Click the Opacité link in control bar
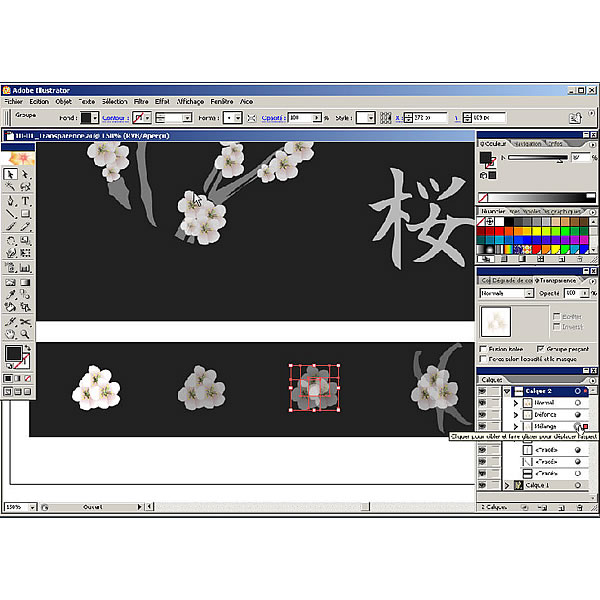The height and width of the screenshot is (600, 600). pyautogui.click(x=273, y=118)
